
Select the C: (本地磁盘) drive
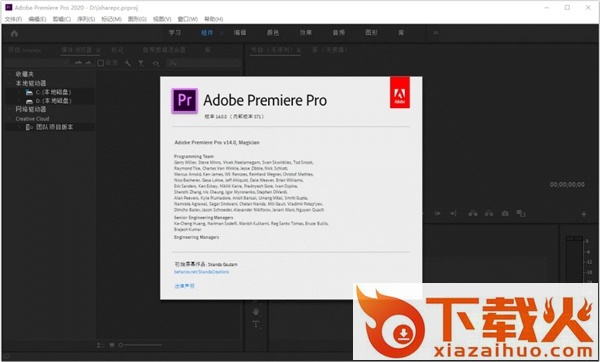53,92
